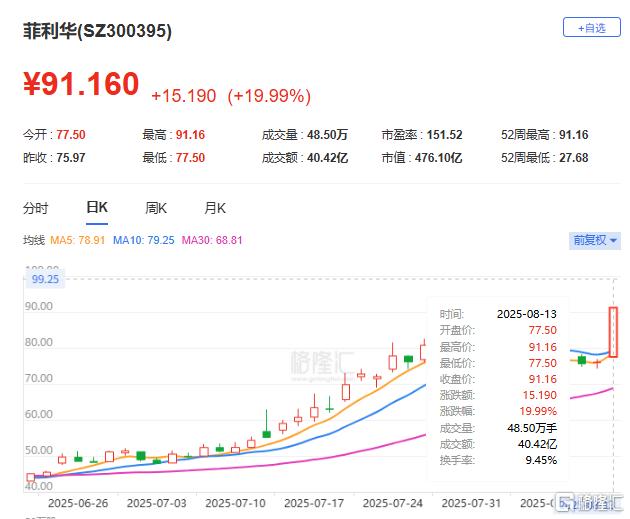
Task: Click the 2025-06-26 date axis label
Action: pyautogui.click(x=78, y=503)
